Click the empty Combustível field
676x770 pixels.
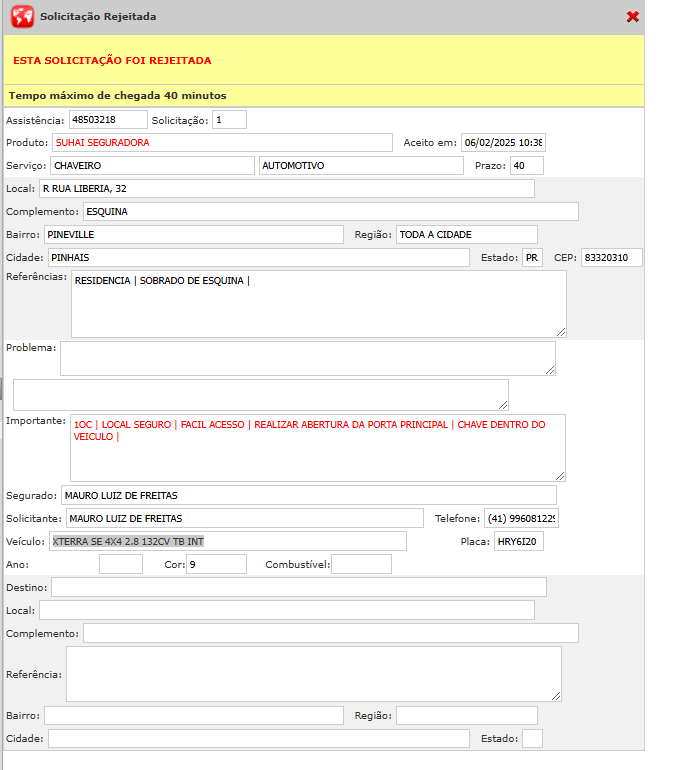(x=362, y=565)
